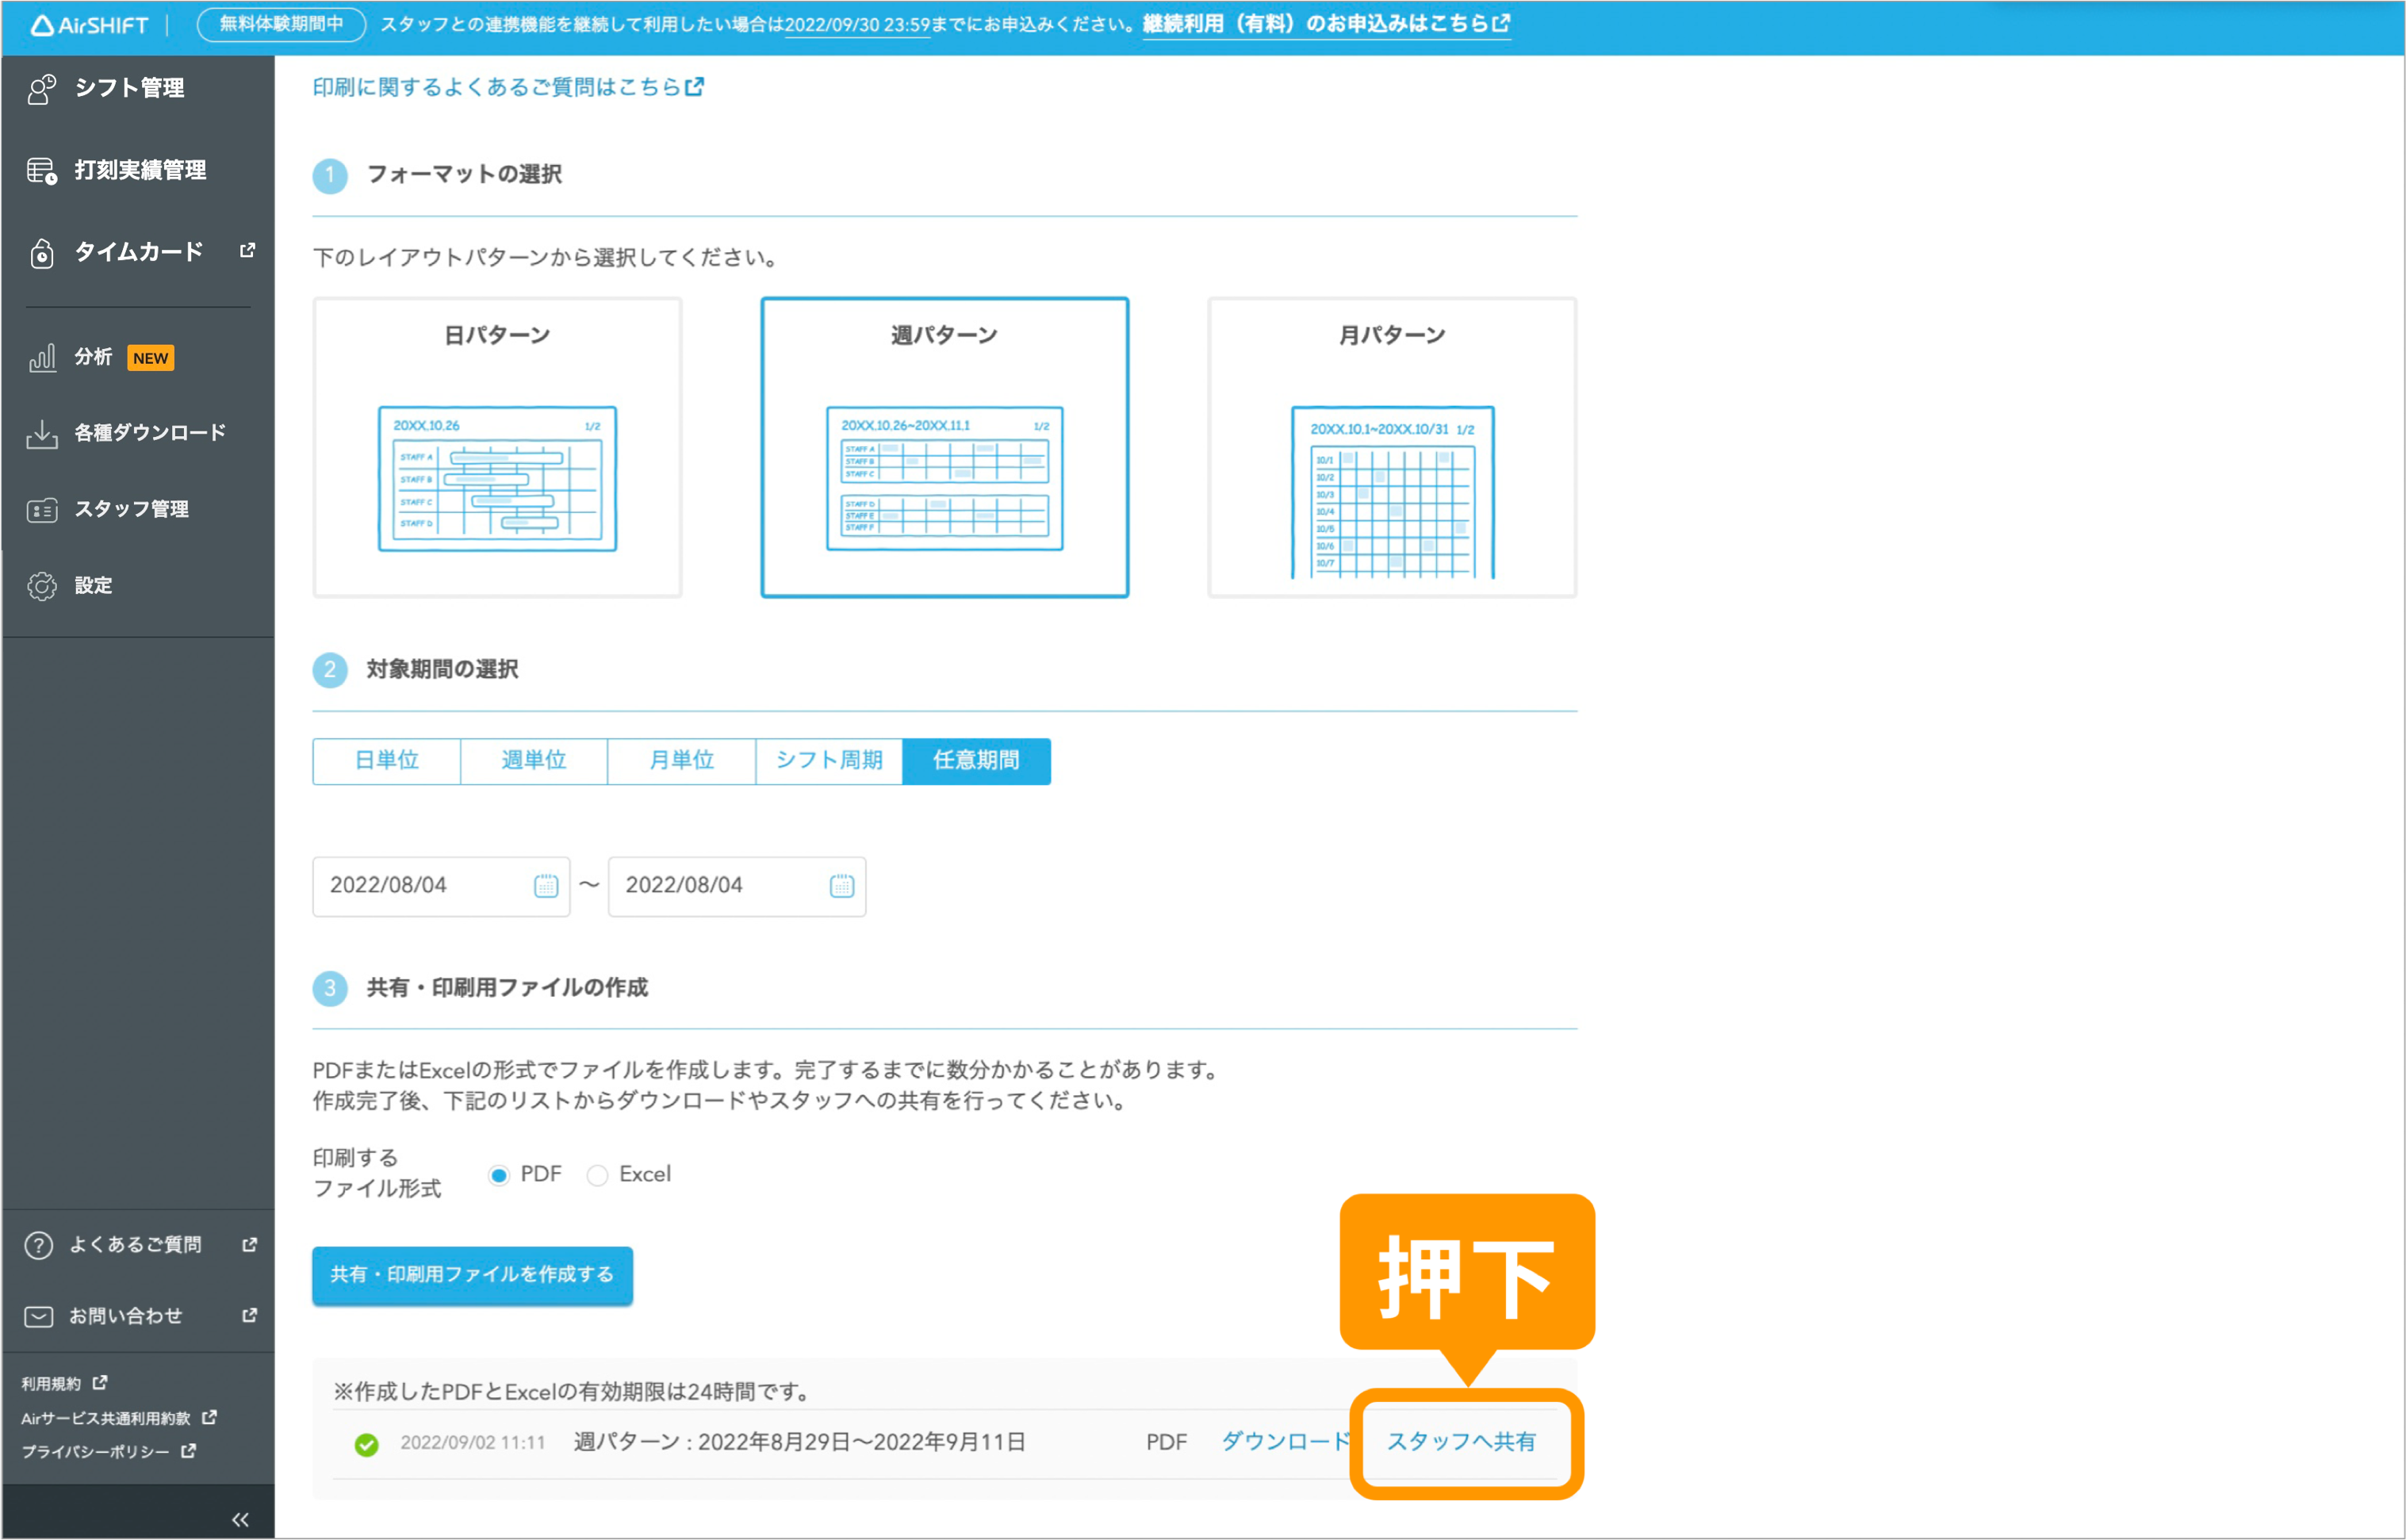Select 月単位 period tab

click(682, 761)
